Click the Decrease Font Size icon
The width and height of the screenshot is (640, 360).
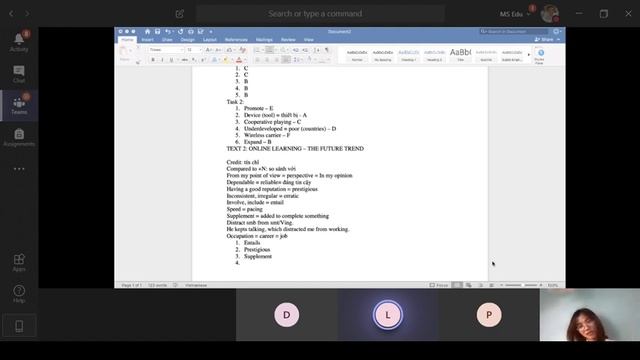[x=218, y=50]
